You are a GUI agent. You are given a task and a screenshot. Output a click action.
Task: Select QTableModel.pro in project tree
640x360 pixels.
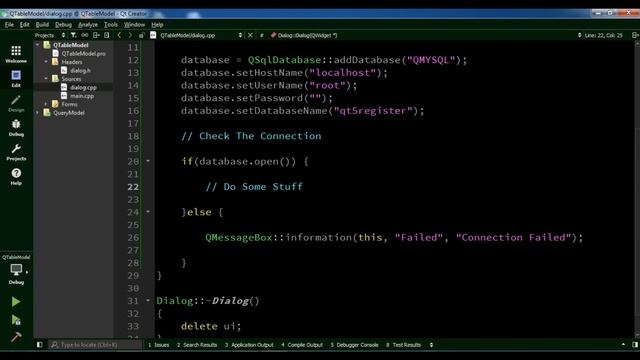click(83, 53)
